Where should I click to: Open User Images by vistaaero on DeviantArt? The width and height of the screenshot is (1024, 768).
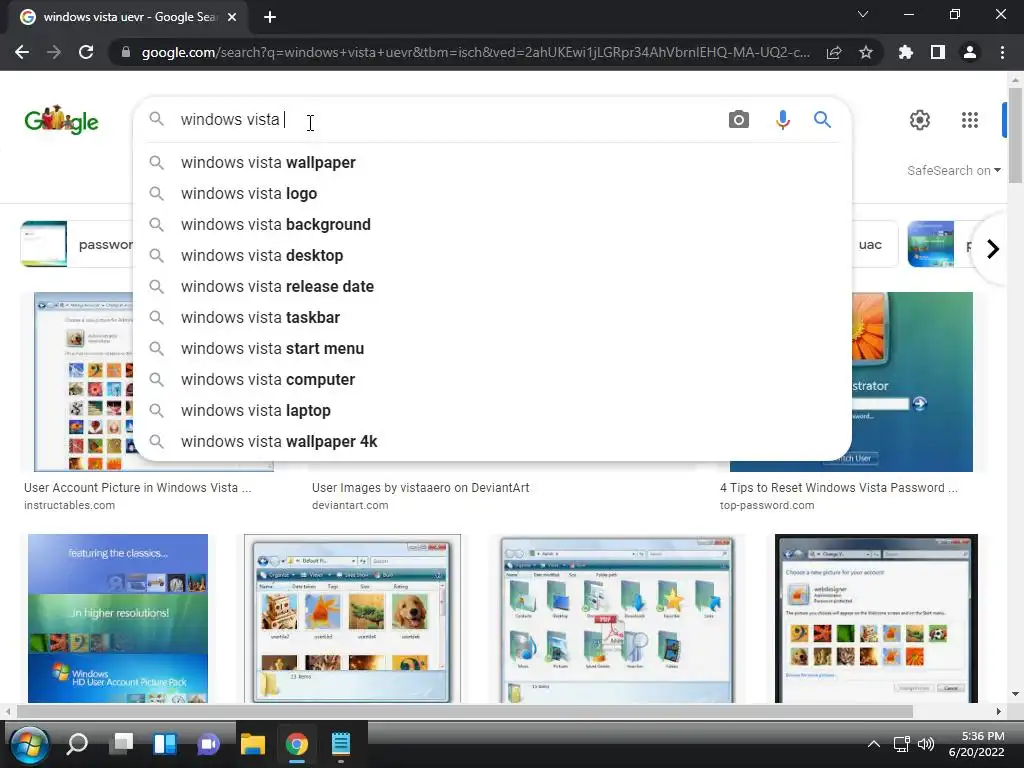tap(421, 488)
